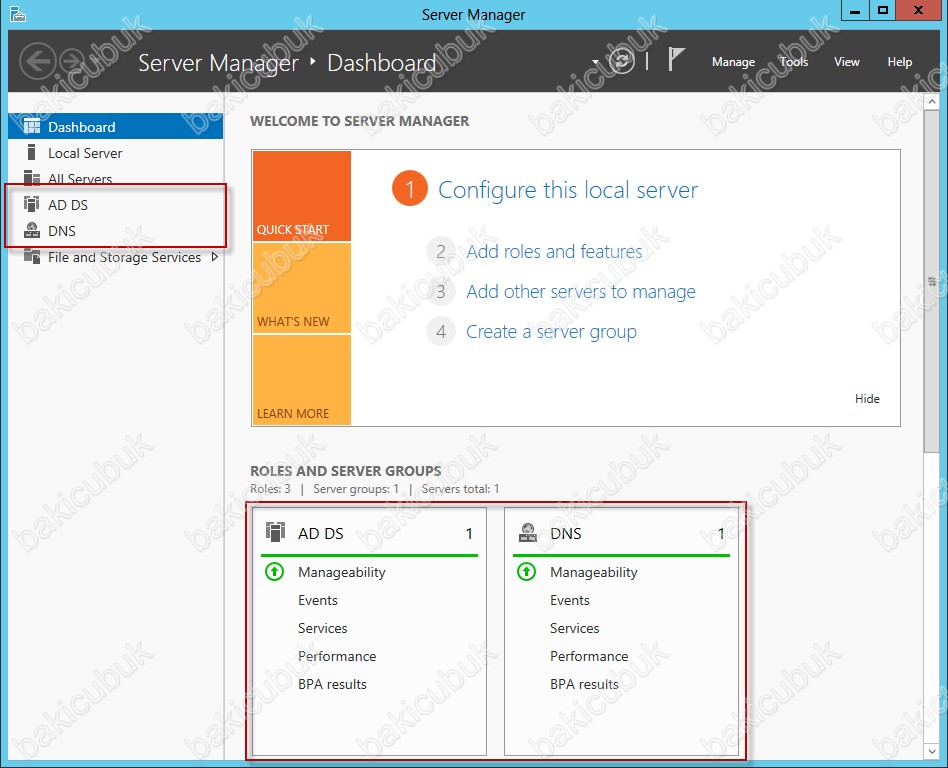Click the Forward navigation arrow

coord(73,61)
